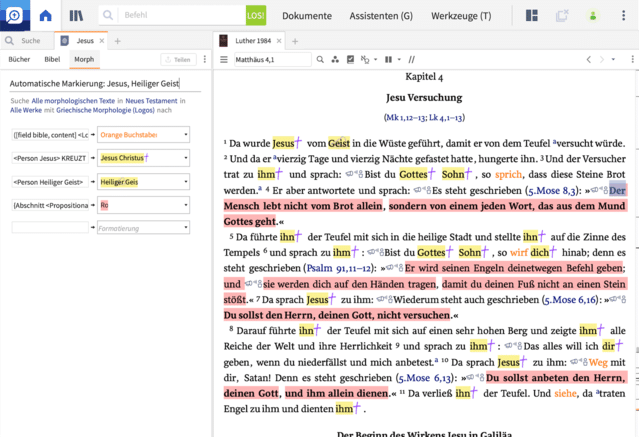639x437 pixels.
Task: Click the Matthäus 4,1 reference box
Action: point(273,60)
